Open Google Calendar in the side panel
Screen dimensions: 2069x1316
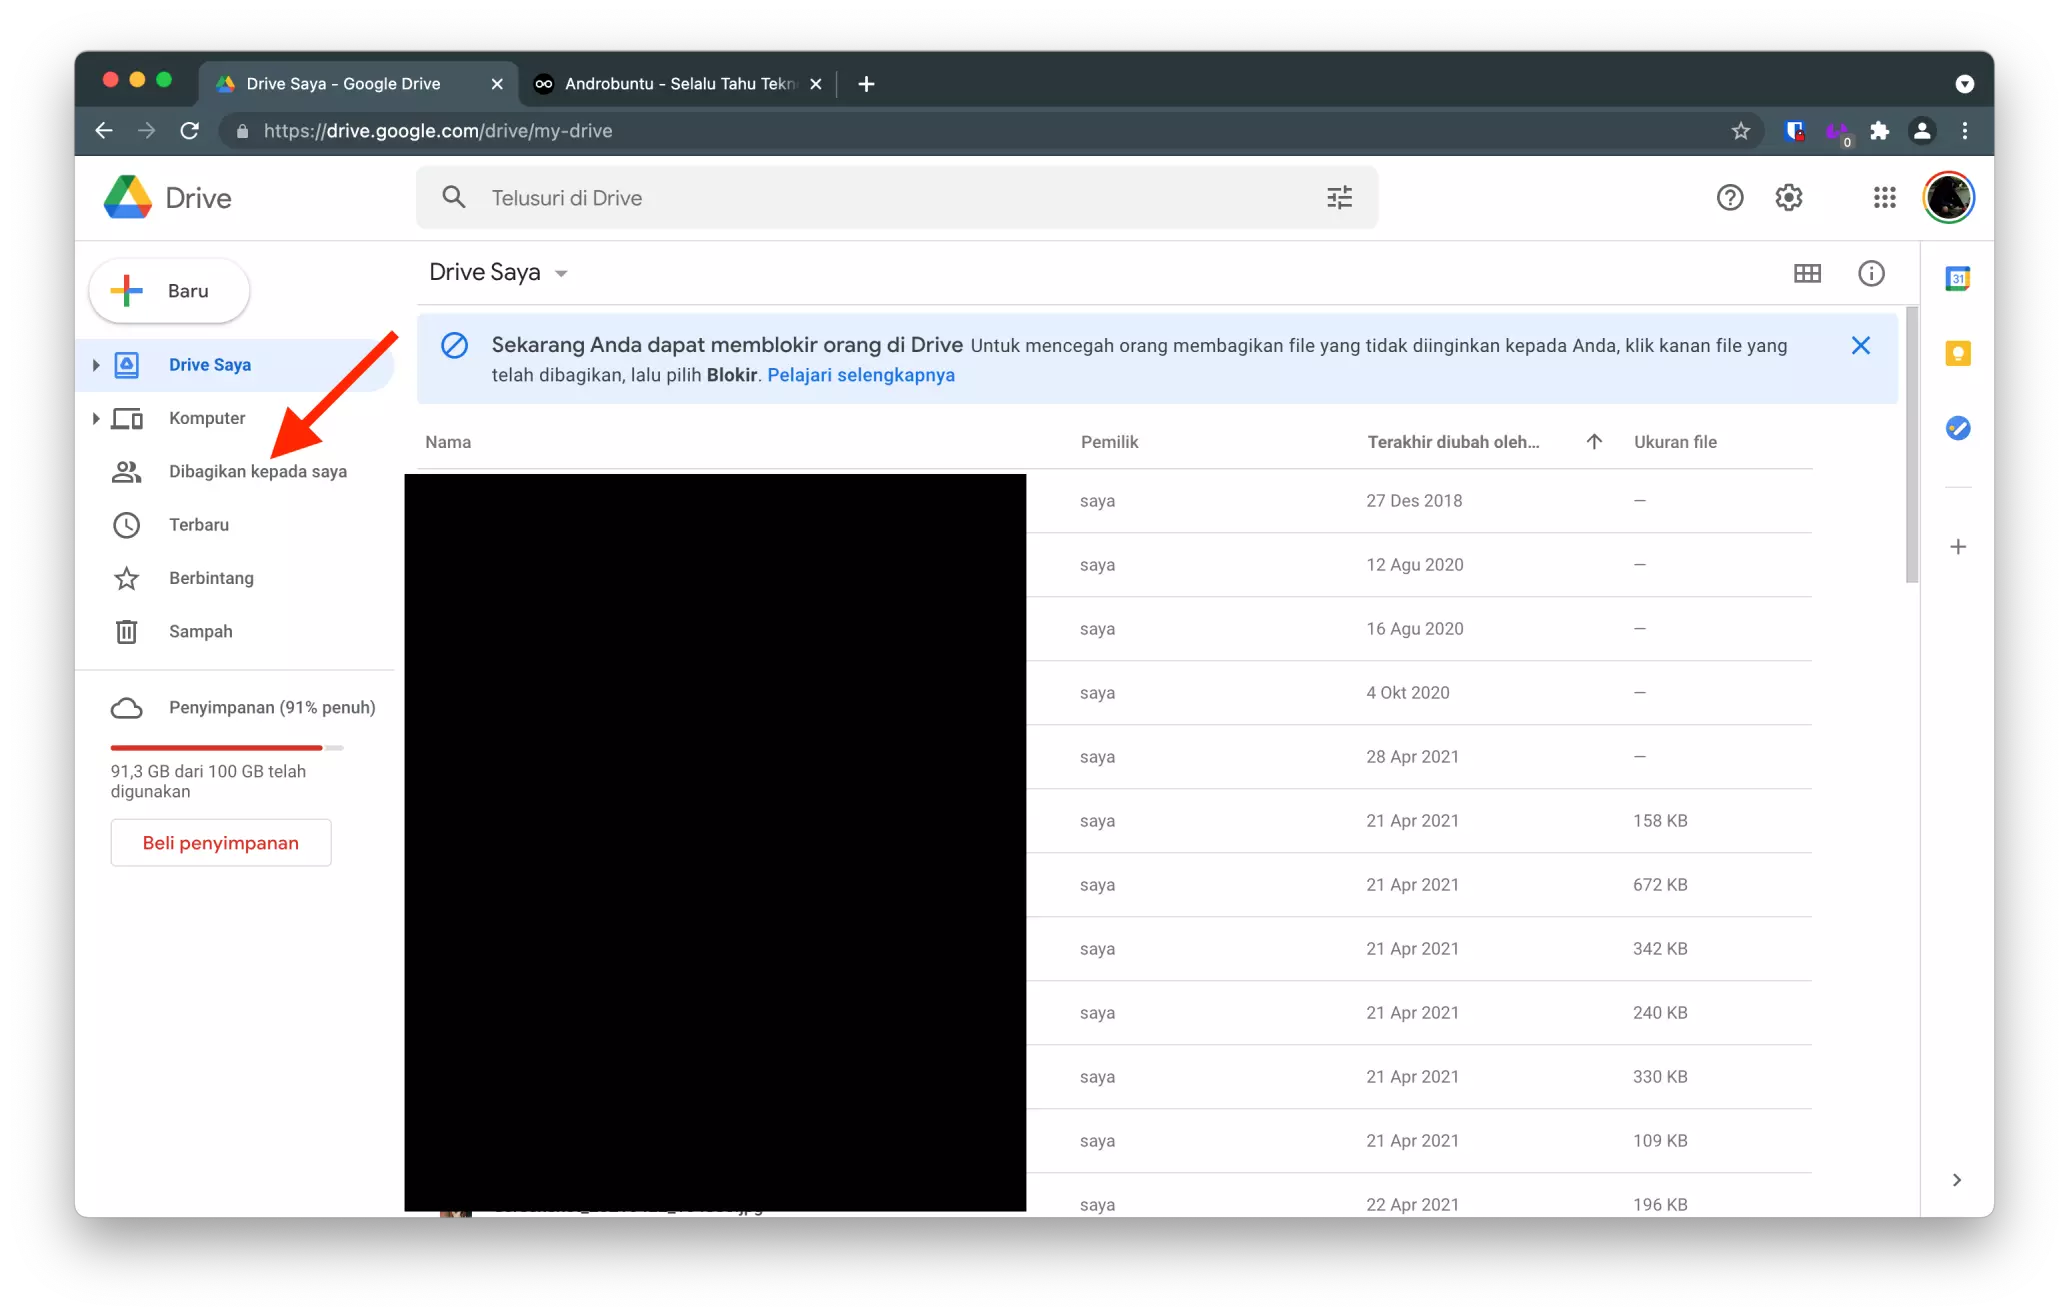click(1957, 279)
